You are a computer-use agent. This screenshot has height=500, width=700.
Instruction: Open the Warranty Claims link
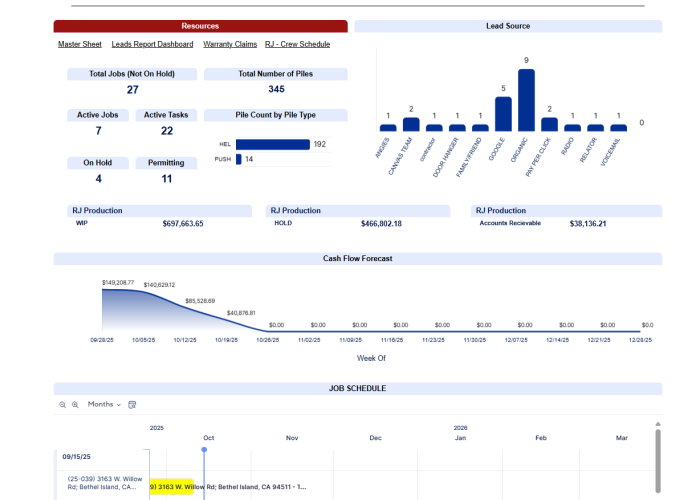point(230,44)
